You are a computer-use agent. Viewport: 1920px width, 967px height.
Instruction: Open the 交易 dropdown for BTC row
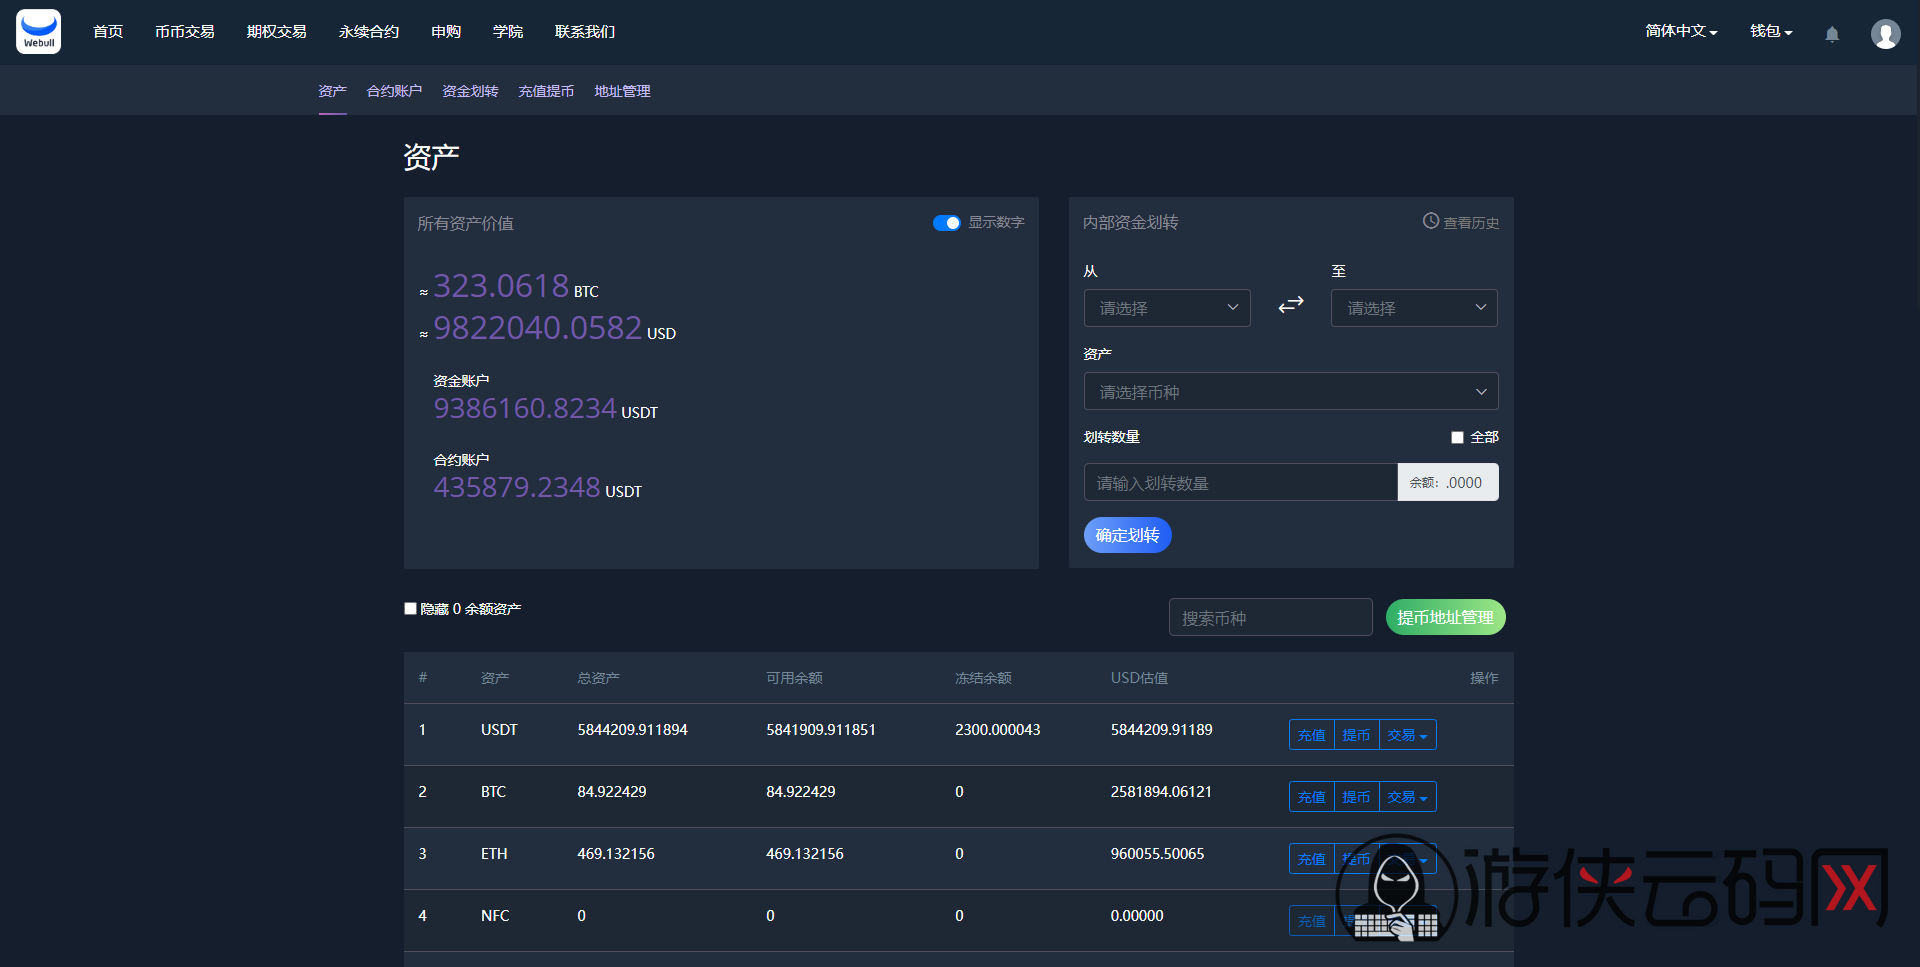[1407, 797]
